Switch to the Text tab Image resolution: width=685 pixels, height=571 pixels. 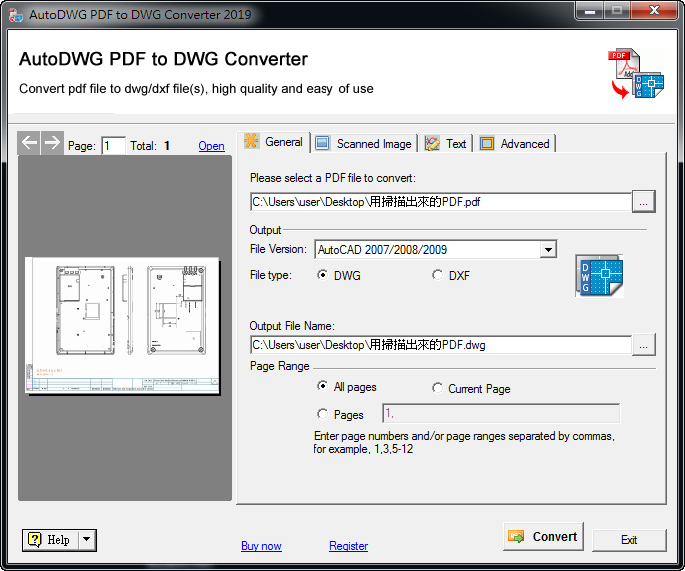click(446, 143)
